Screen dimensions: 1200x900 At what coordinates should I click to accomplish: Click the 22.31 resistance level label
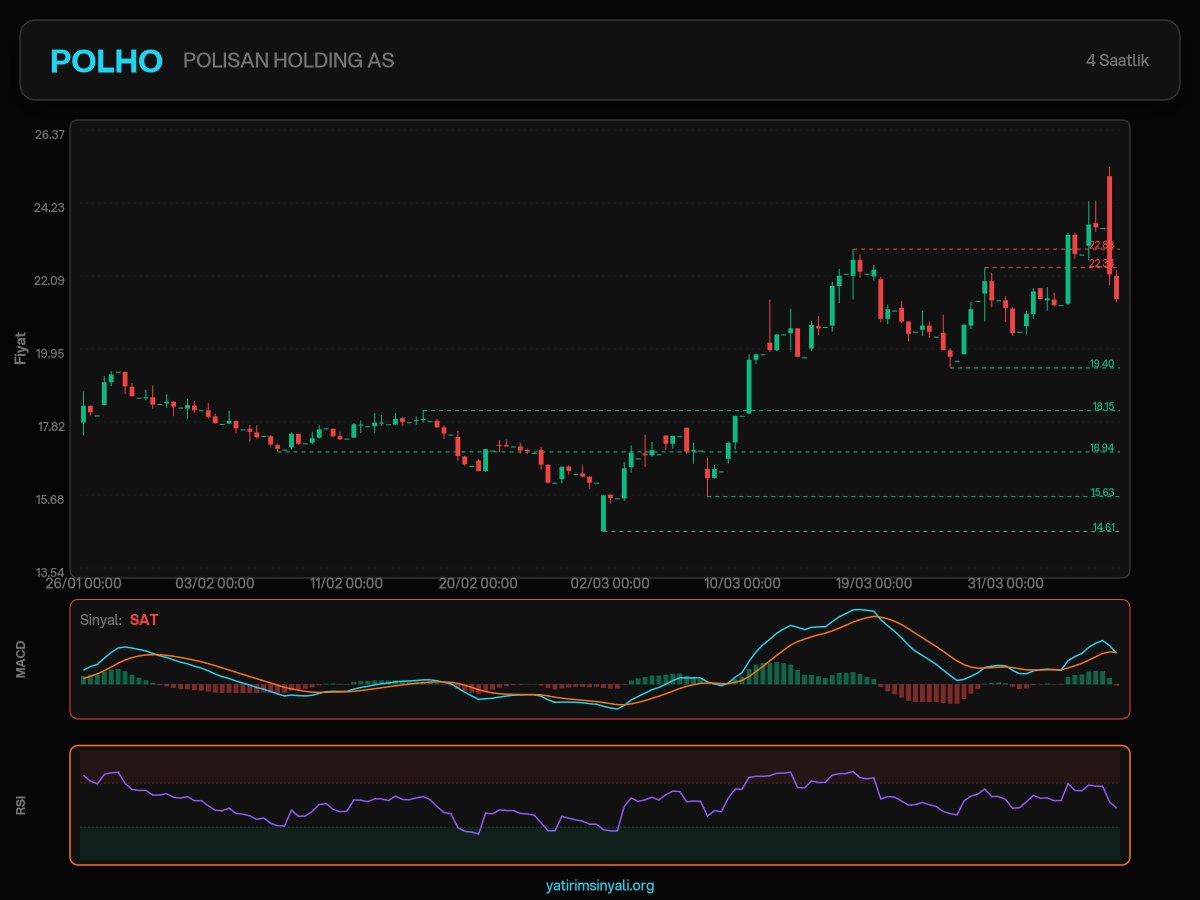1101,264
